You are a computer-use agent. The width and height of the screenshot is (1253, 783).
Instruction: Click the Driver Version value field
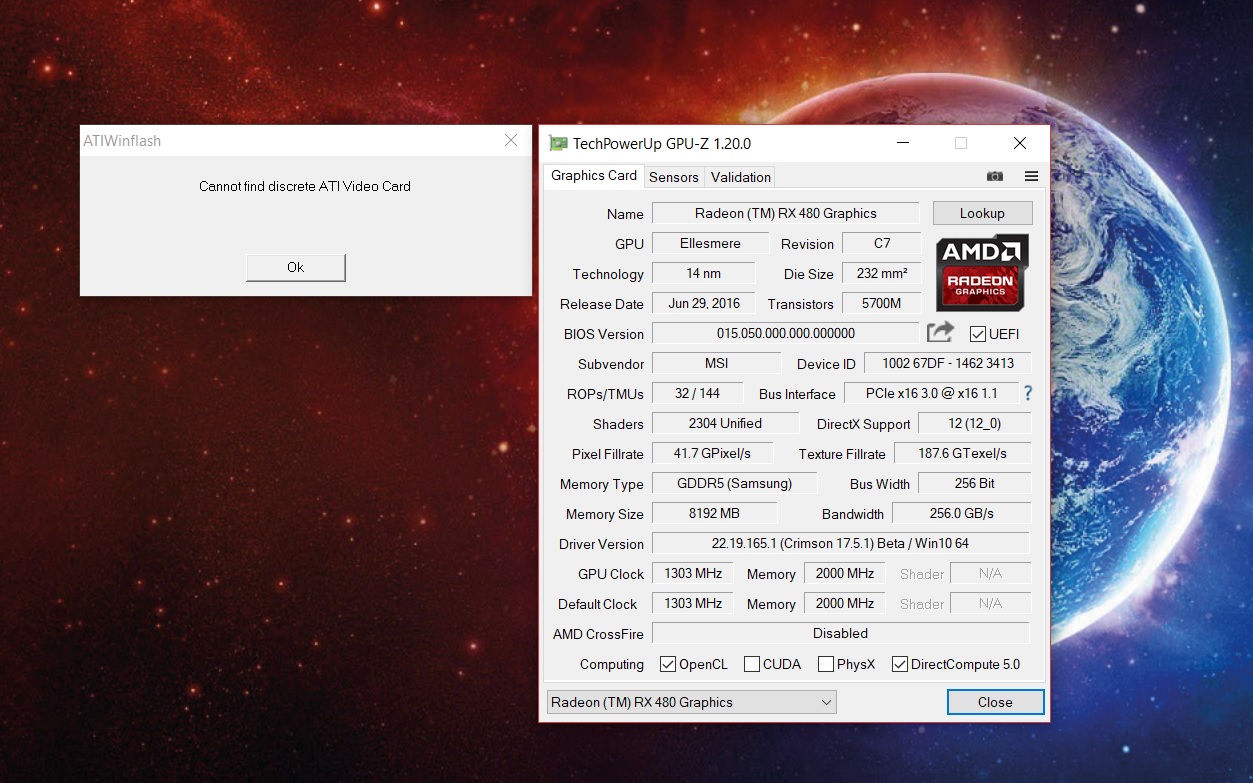841,543
